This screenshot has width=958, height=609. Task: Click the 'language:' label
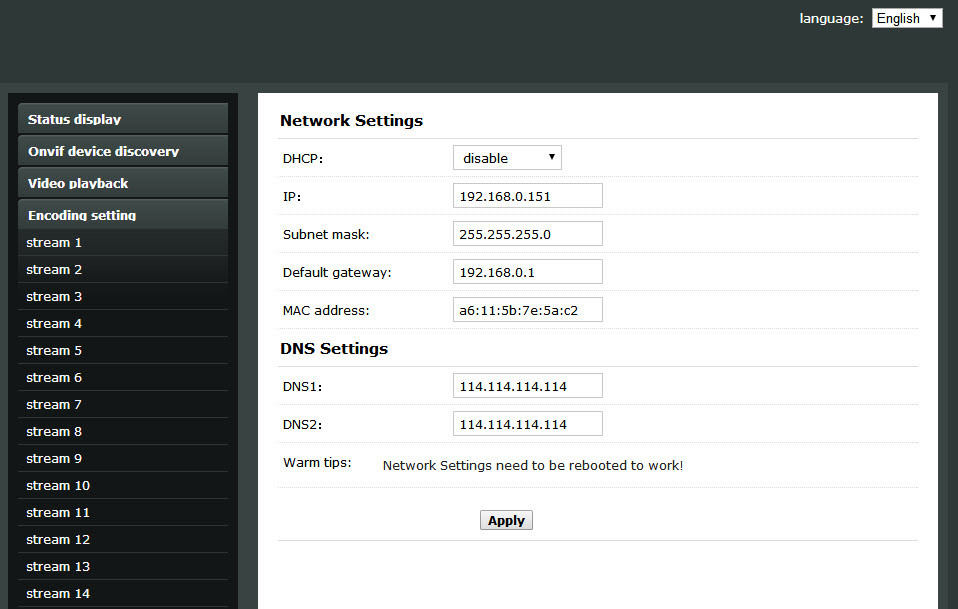832,19
